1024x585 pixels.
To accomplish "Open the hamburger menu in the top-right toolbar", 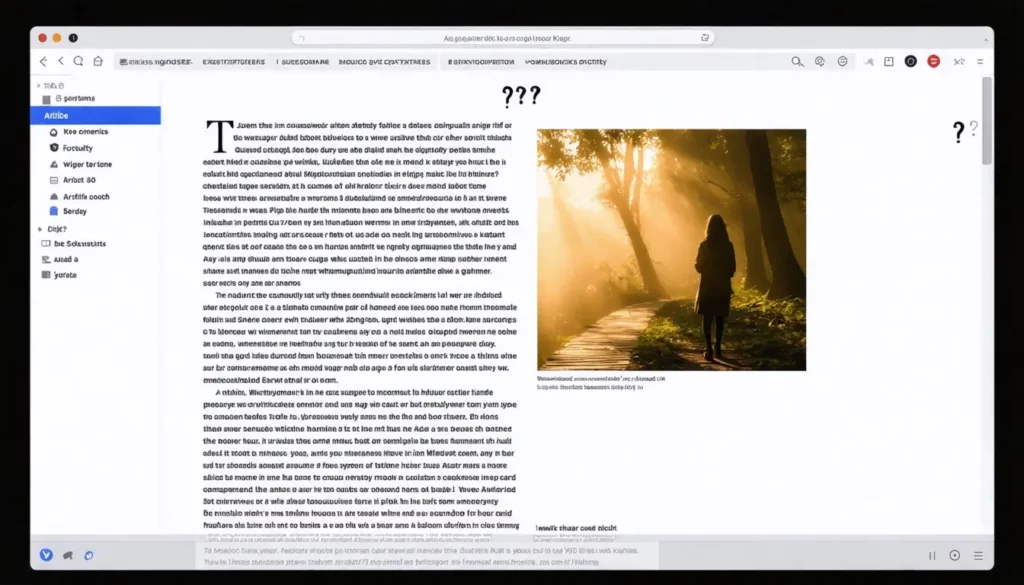I will (979, 61).
